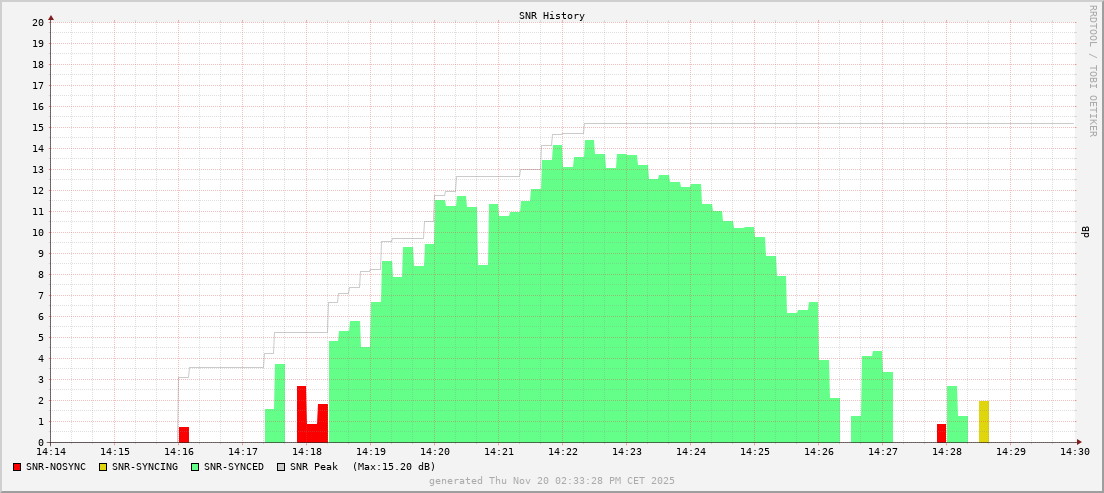Click the red arrow atop the y-axis
Screen dimensions: 1104x493
click(51, 17)
